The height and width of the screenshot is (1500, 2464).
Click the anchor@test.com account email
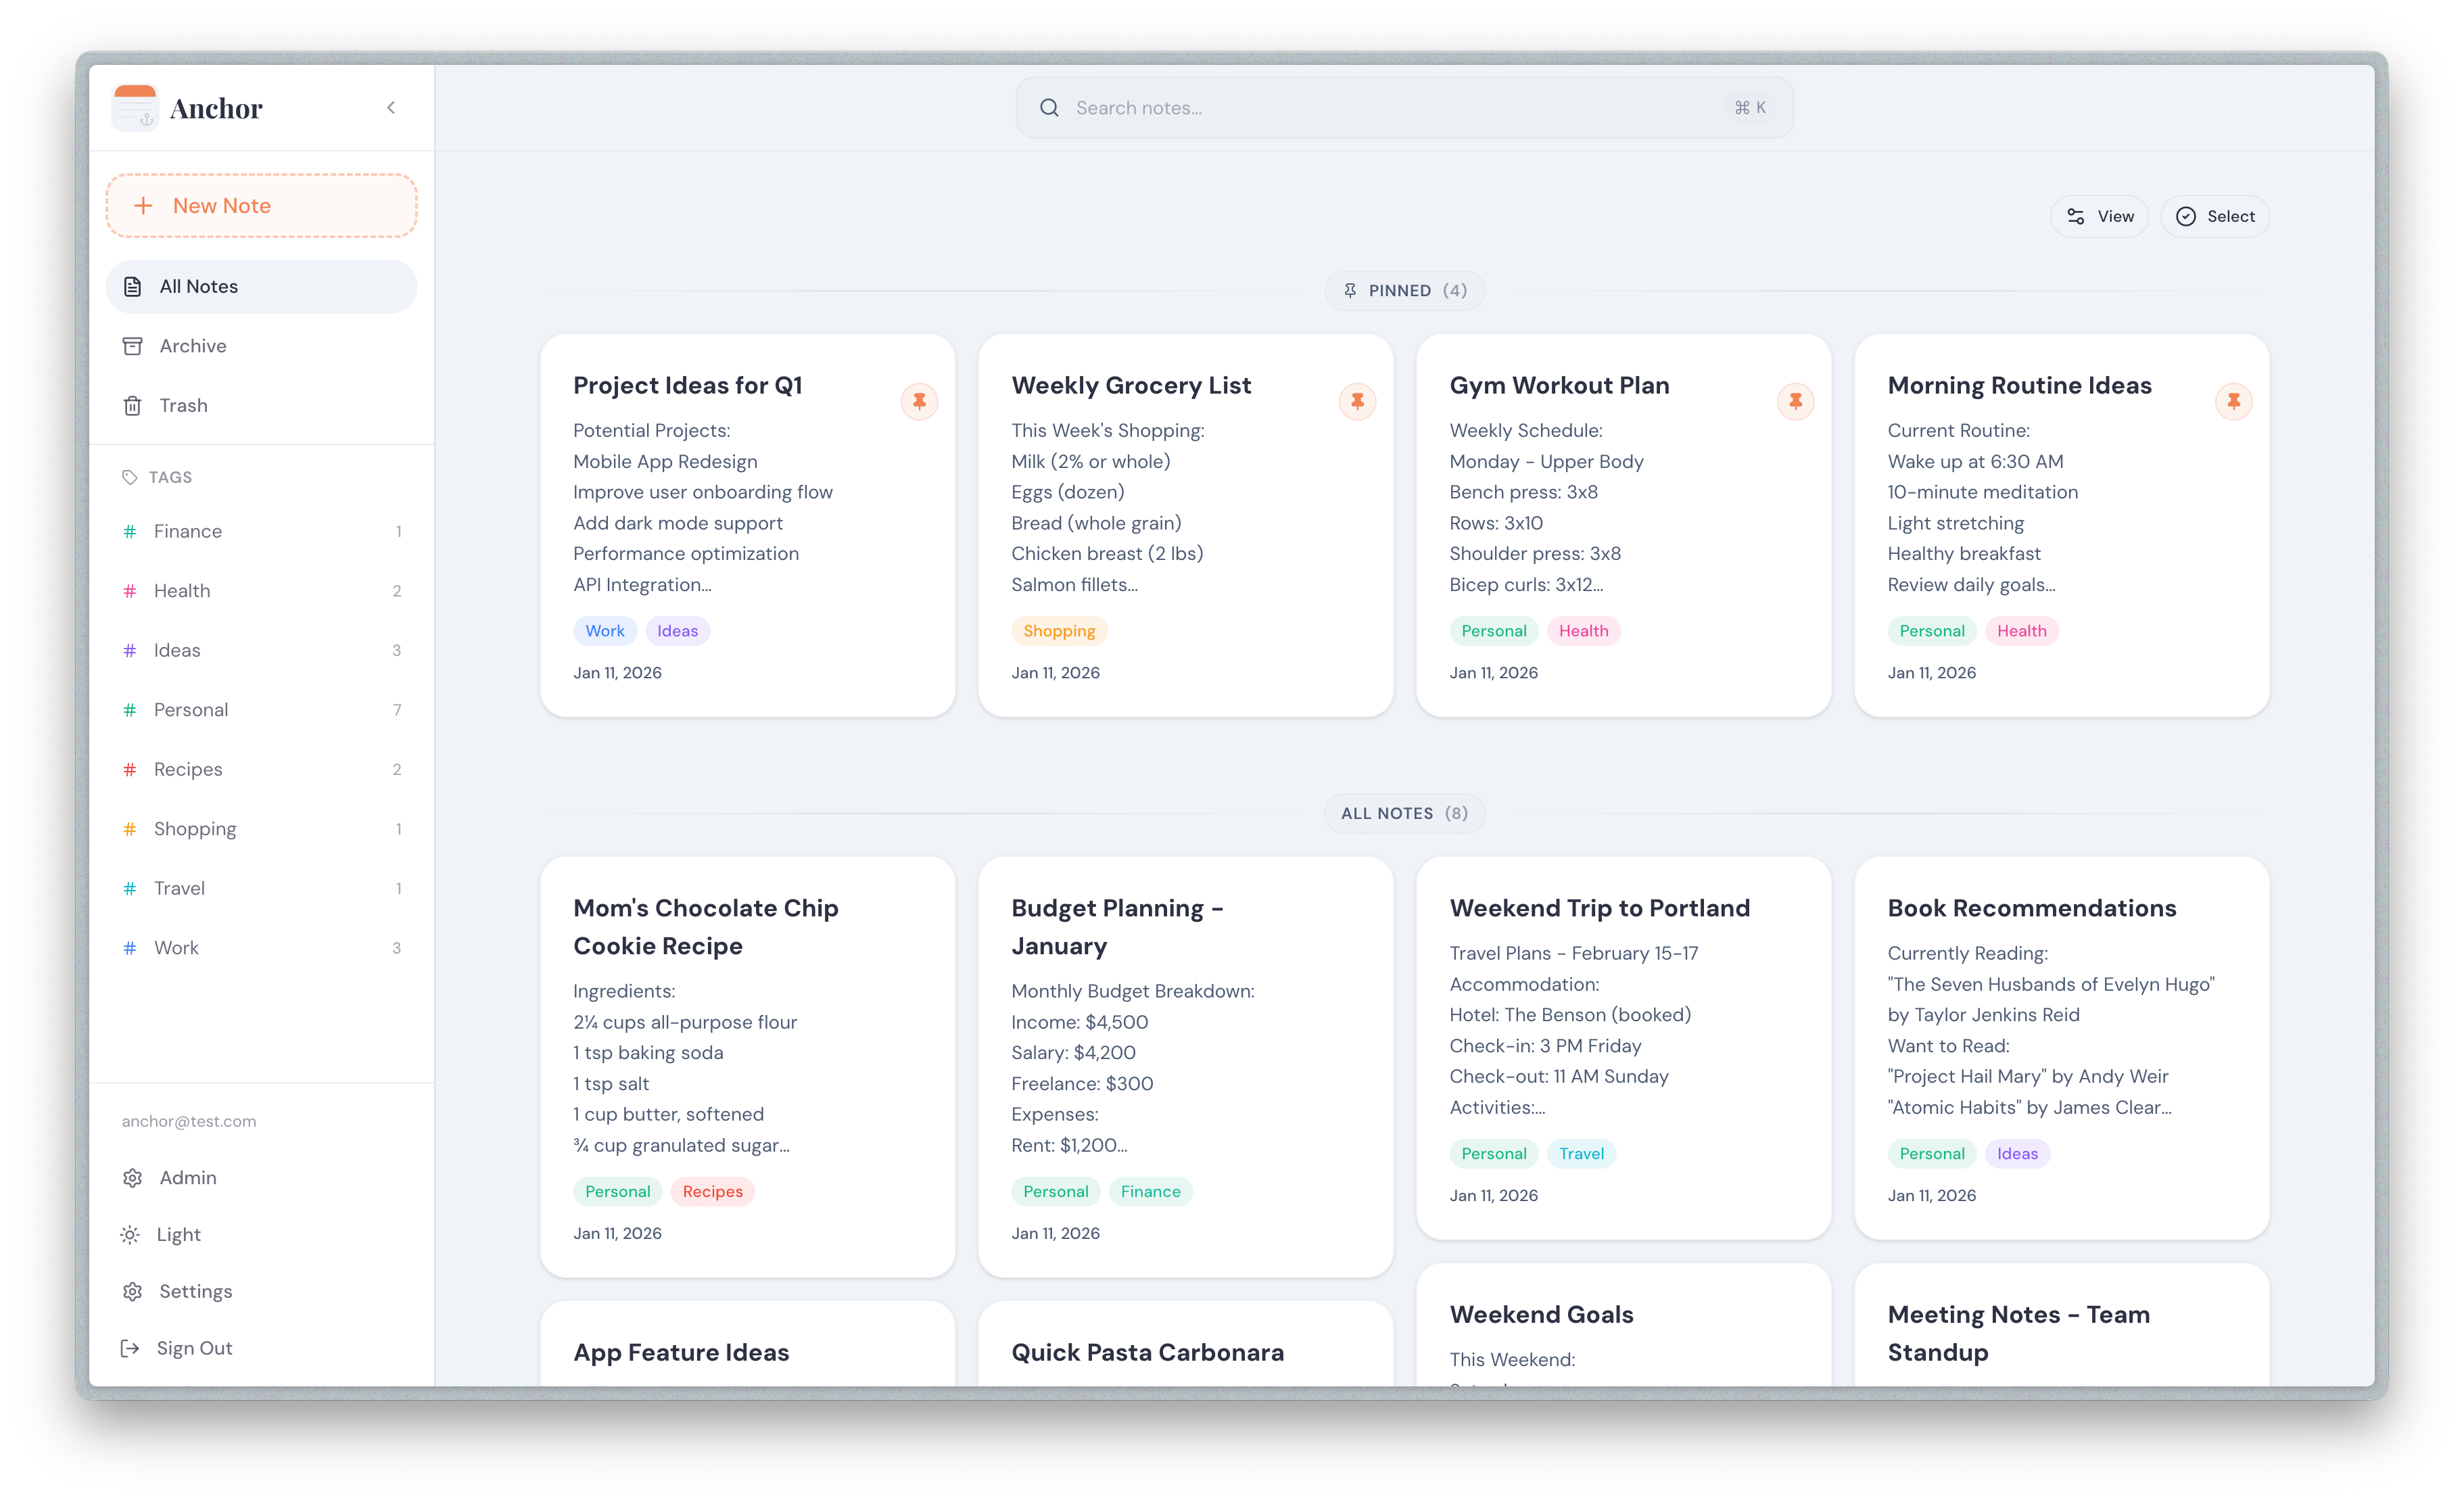coord(189,1121)
